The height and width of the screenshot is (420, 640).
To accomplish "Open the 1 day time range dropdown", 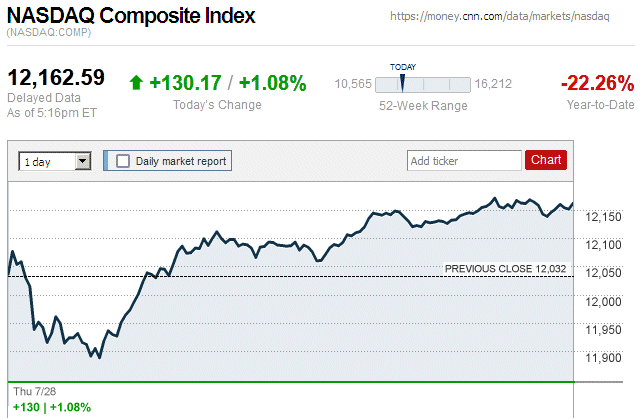I will pos(55,160).
